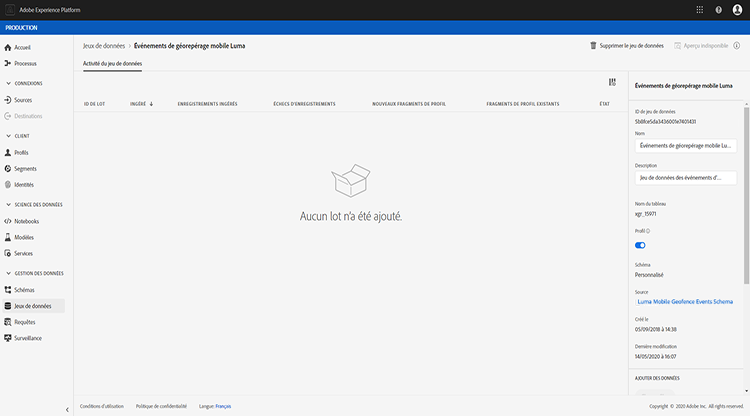750x416 pixels.
Task: Open the apps grid switcher icon
Action: [700, 10]
